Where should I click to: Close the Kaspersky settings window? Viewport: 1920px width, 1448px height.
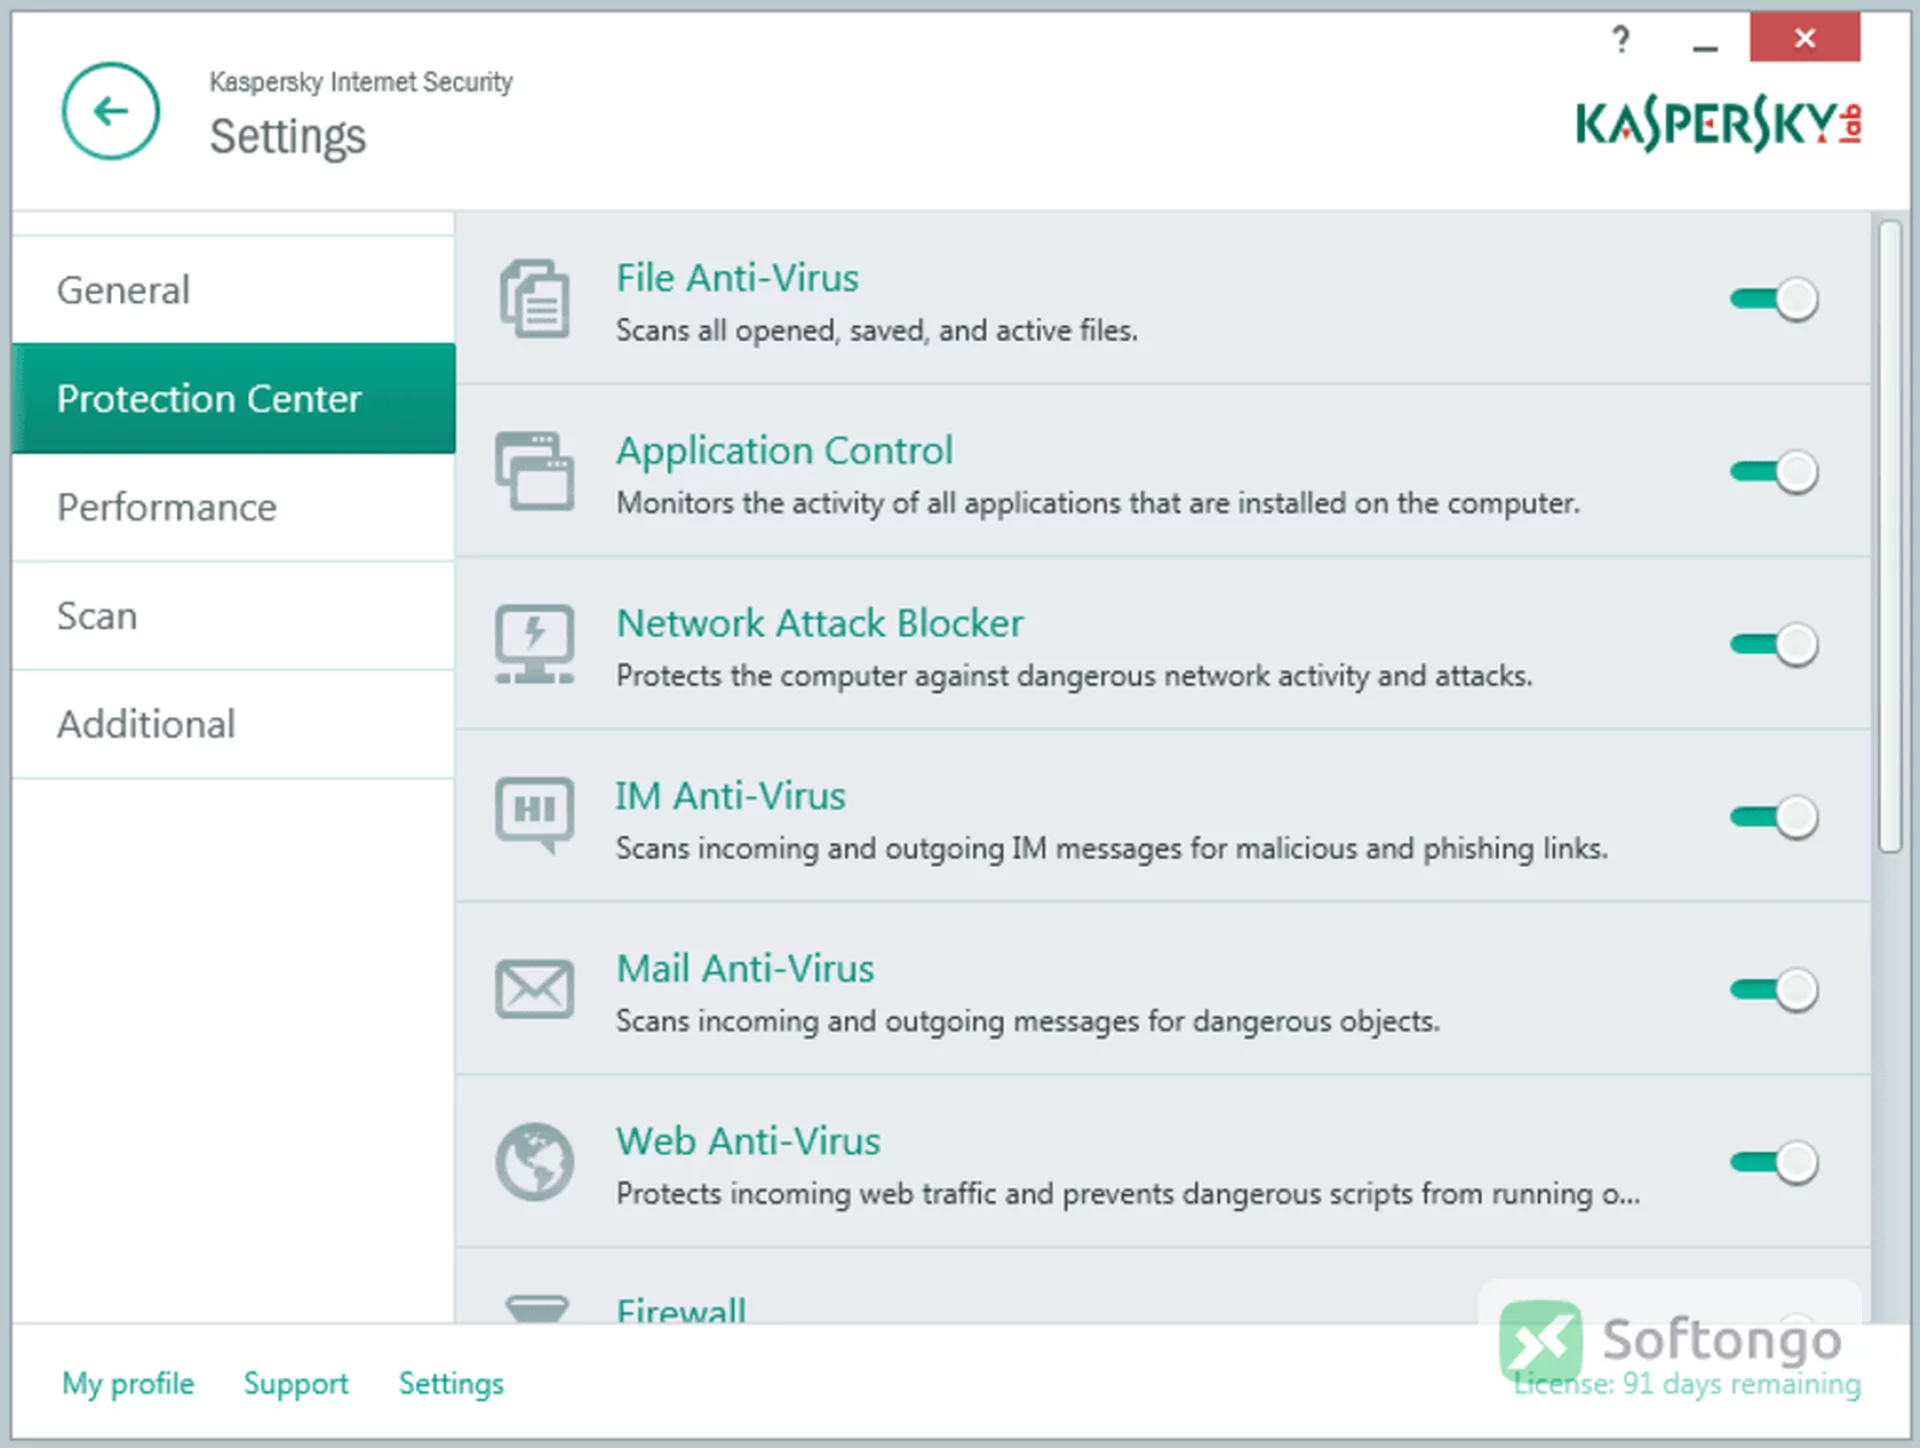click(x=1805, y=38)
